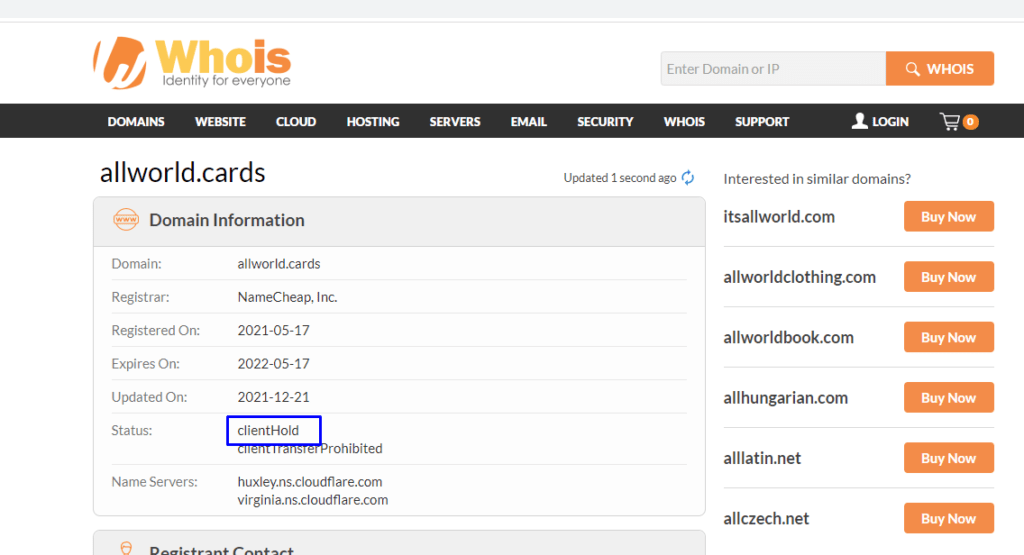Screen dimensions: 1024x555
Task: Click the expiry date 2022-05-17
Action: [274, 364]
